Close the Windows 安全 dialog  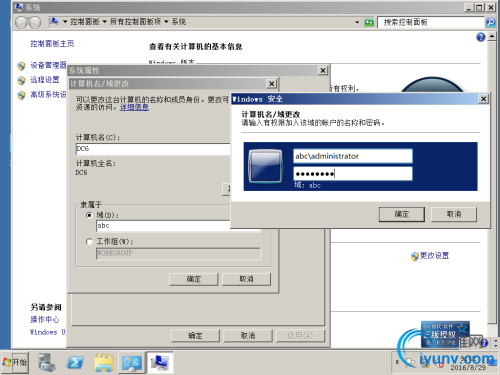(483, 99)
